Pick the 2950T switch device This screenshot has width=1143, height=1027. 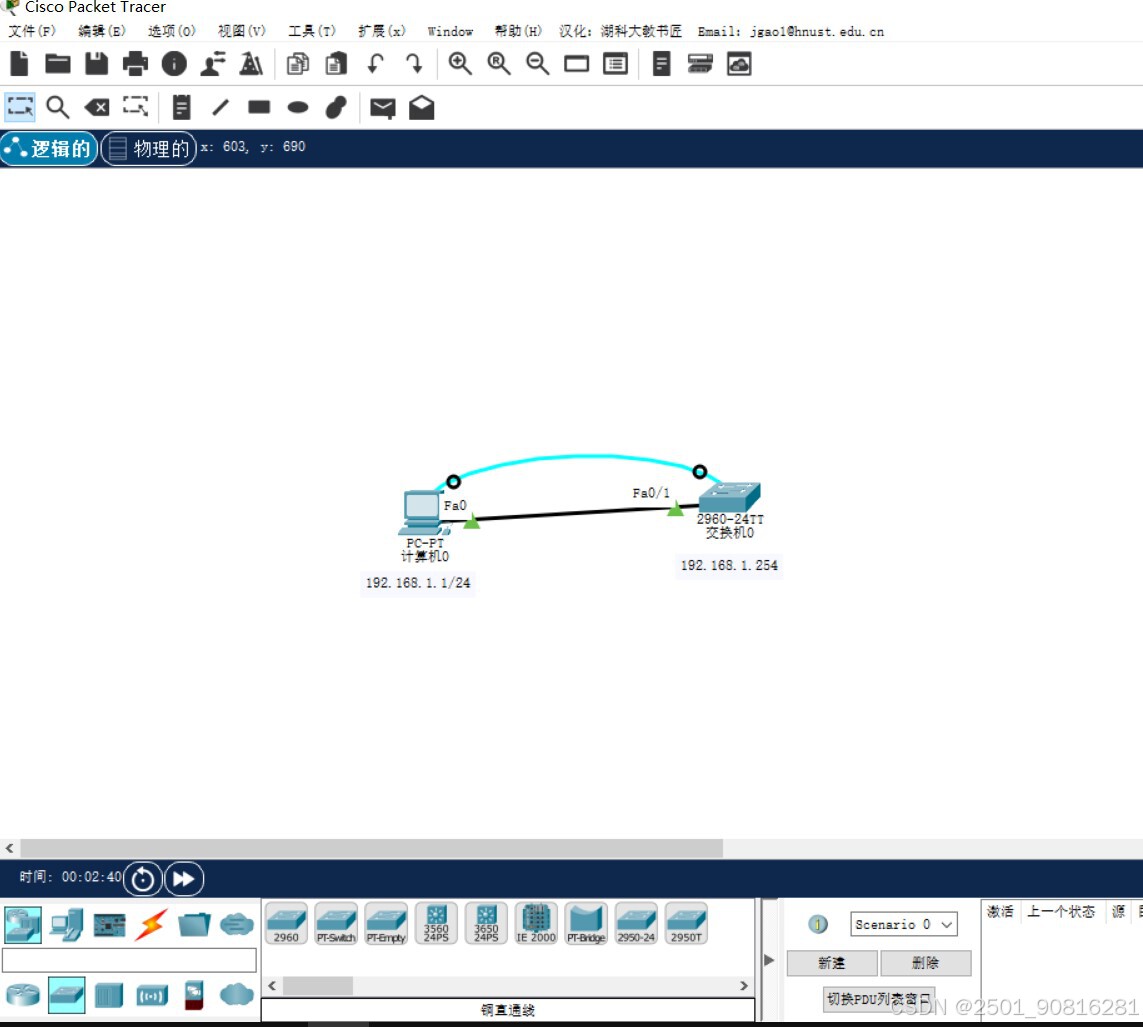(x=686, y=923)
